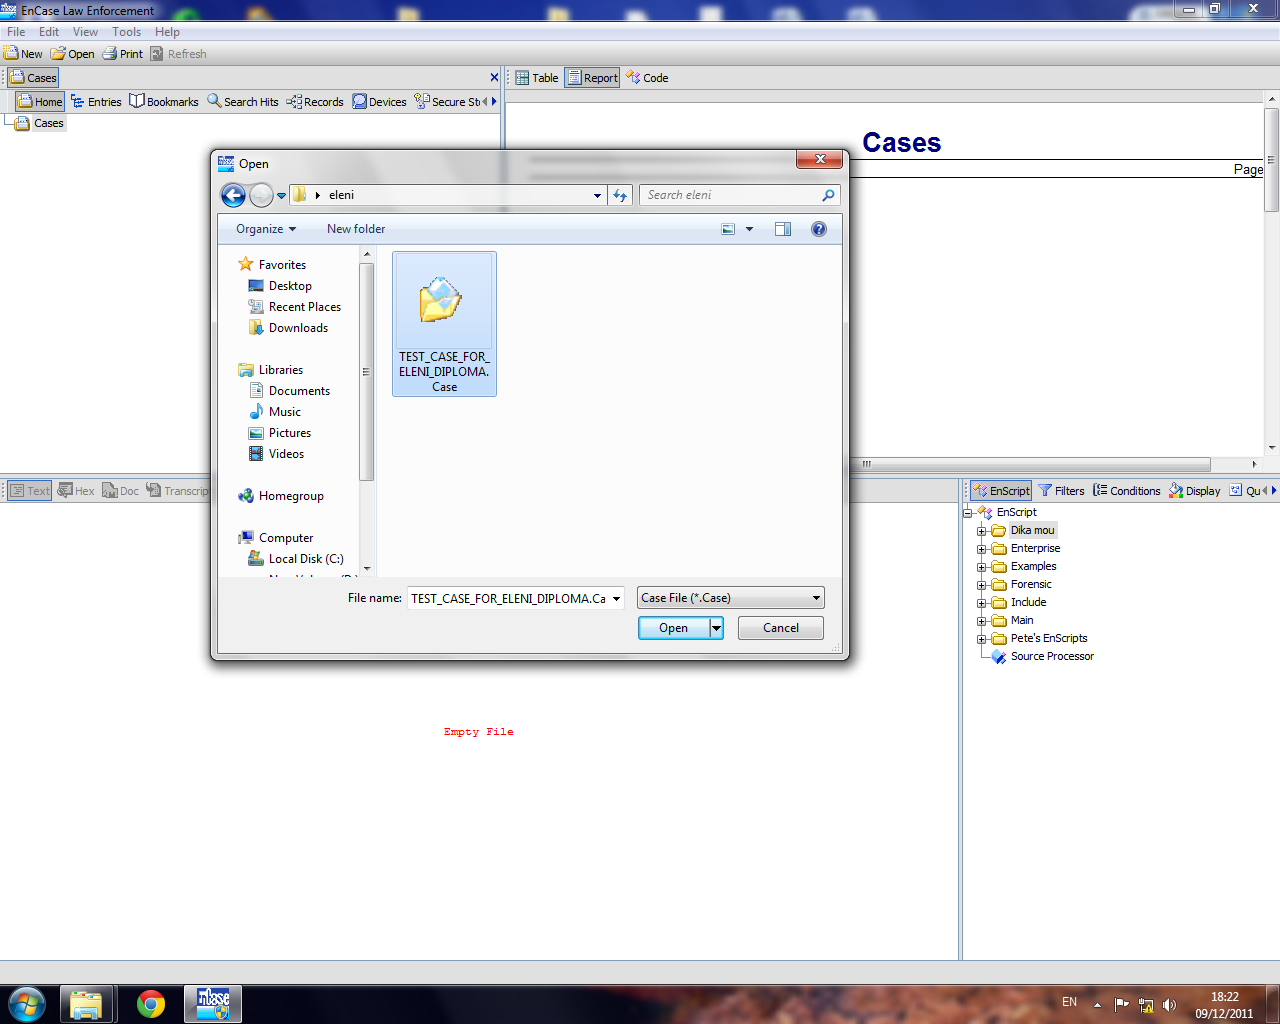The height and width of the screenshot is (1024, 1280).
Task: Expand the Forensic folder
Action: click(x=982, y=585)
